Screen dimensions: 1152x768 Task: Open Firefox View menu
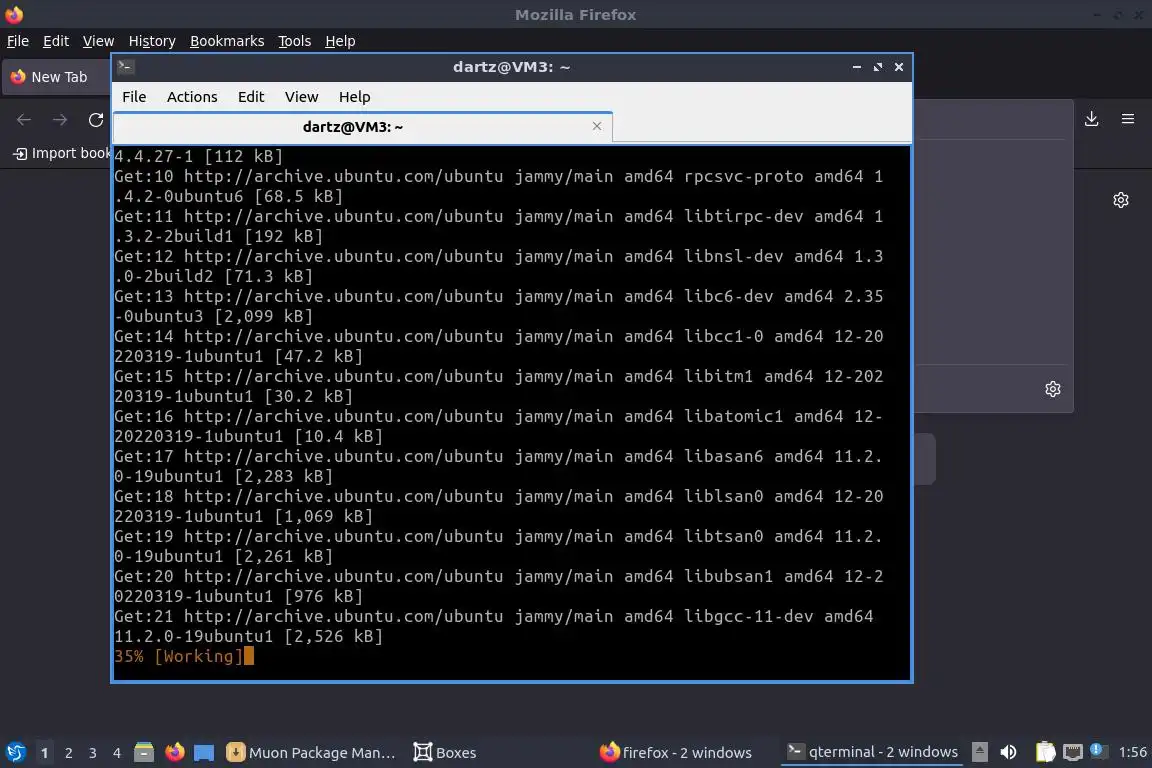[98, 41]
